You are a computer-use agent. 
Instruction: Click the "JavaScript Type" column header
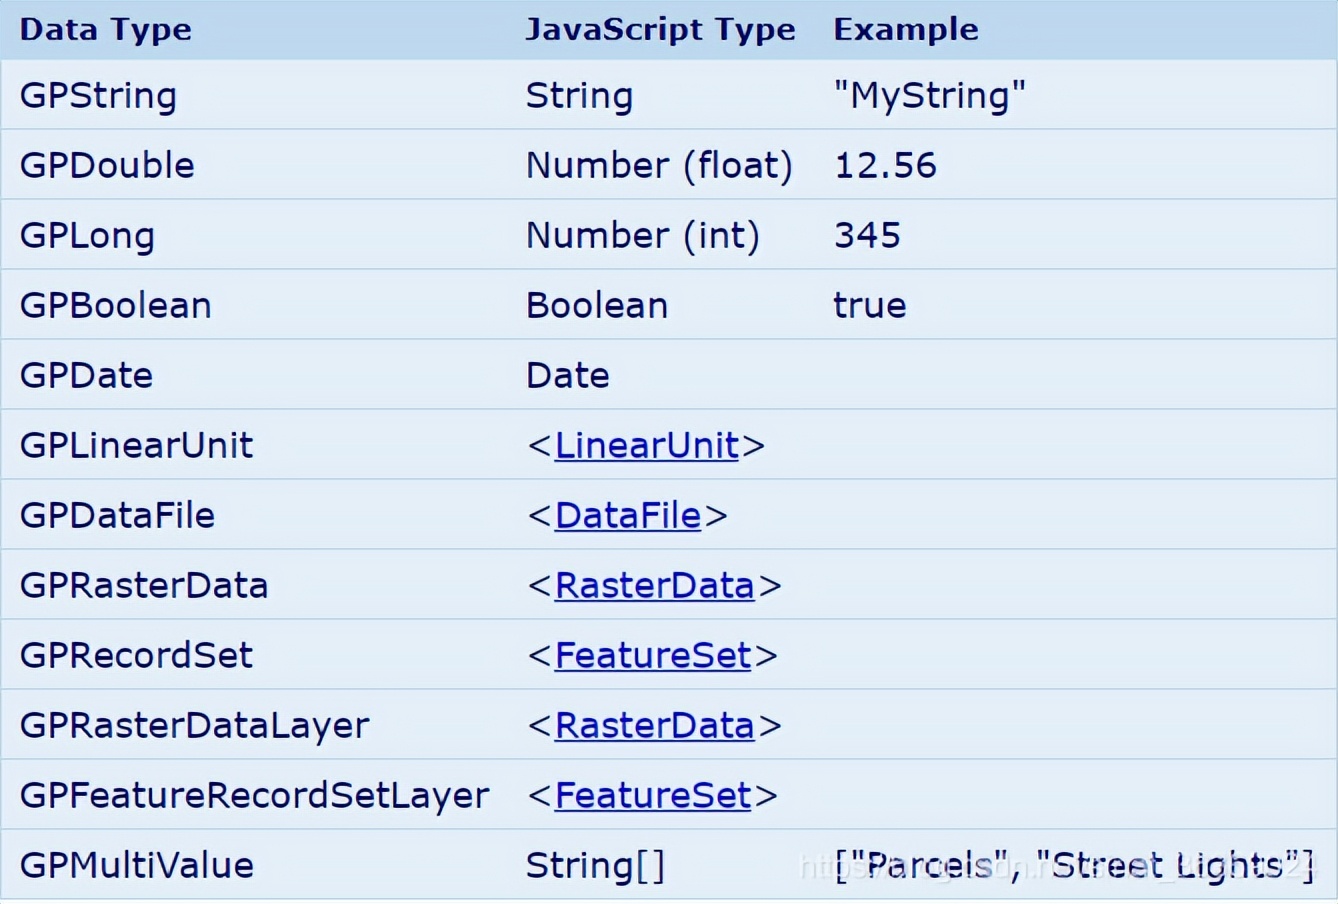(660, 29)
